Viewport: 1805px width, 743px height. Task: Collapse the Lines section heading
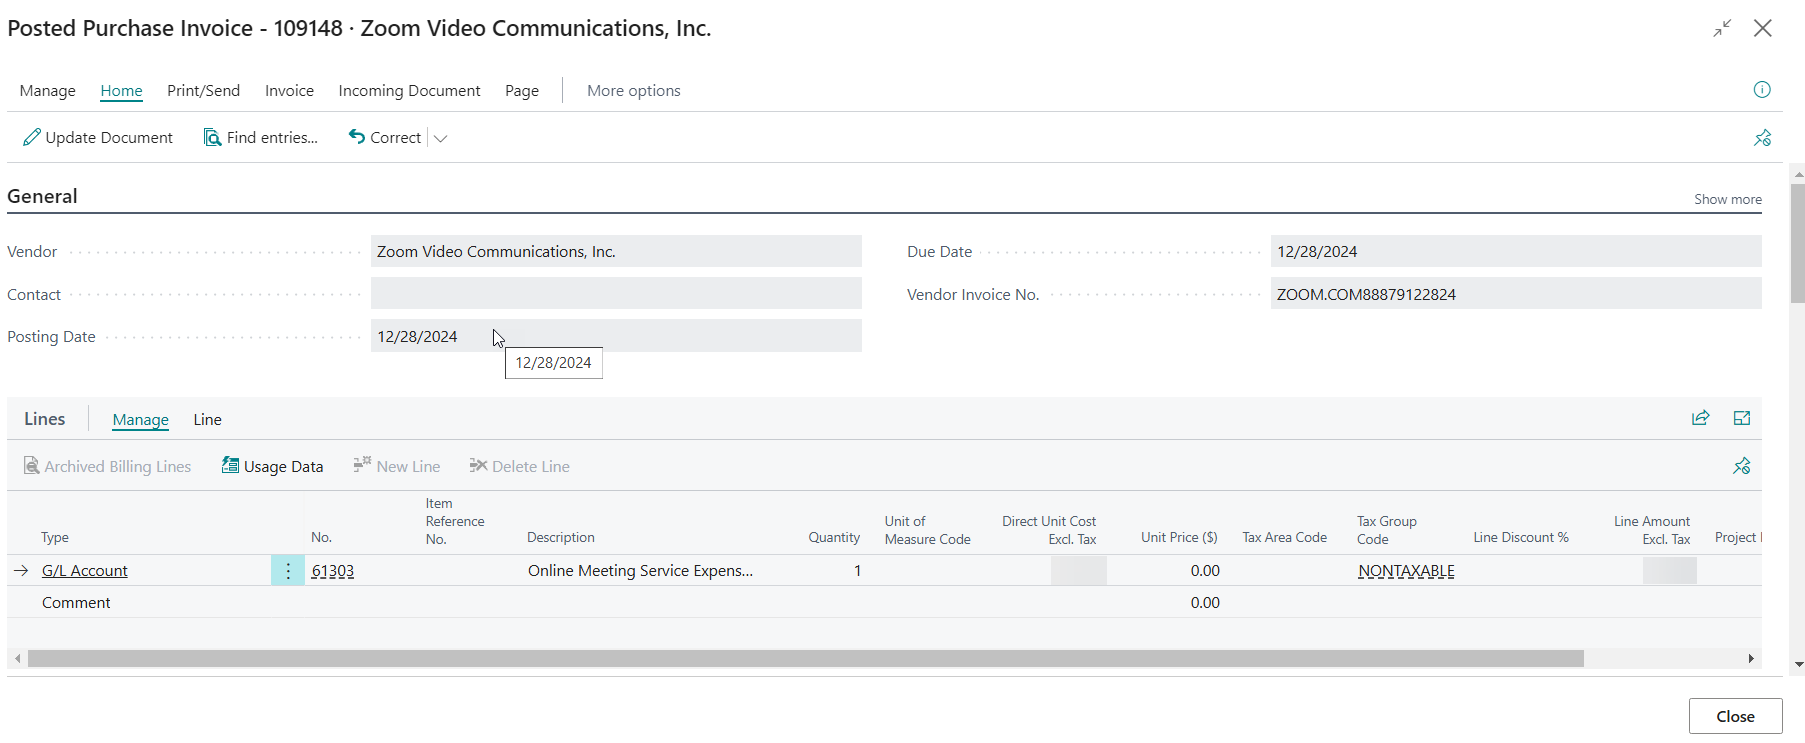[x=45, y=419]
